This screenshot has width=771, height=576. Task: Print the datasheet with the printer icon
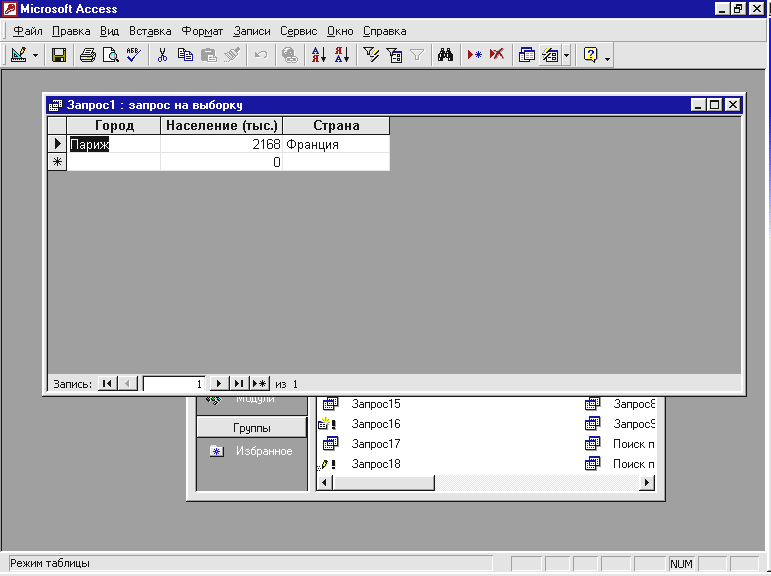point(88,55)
